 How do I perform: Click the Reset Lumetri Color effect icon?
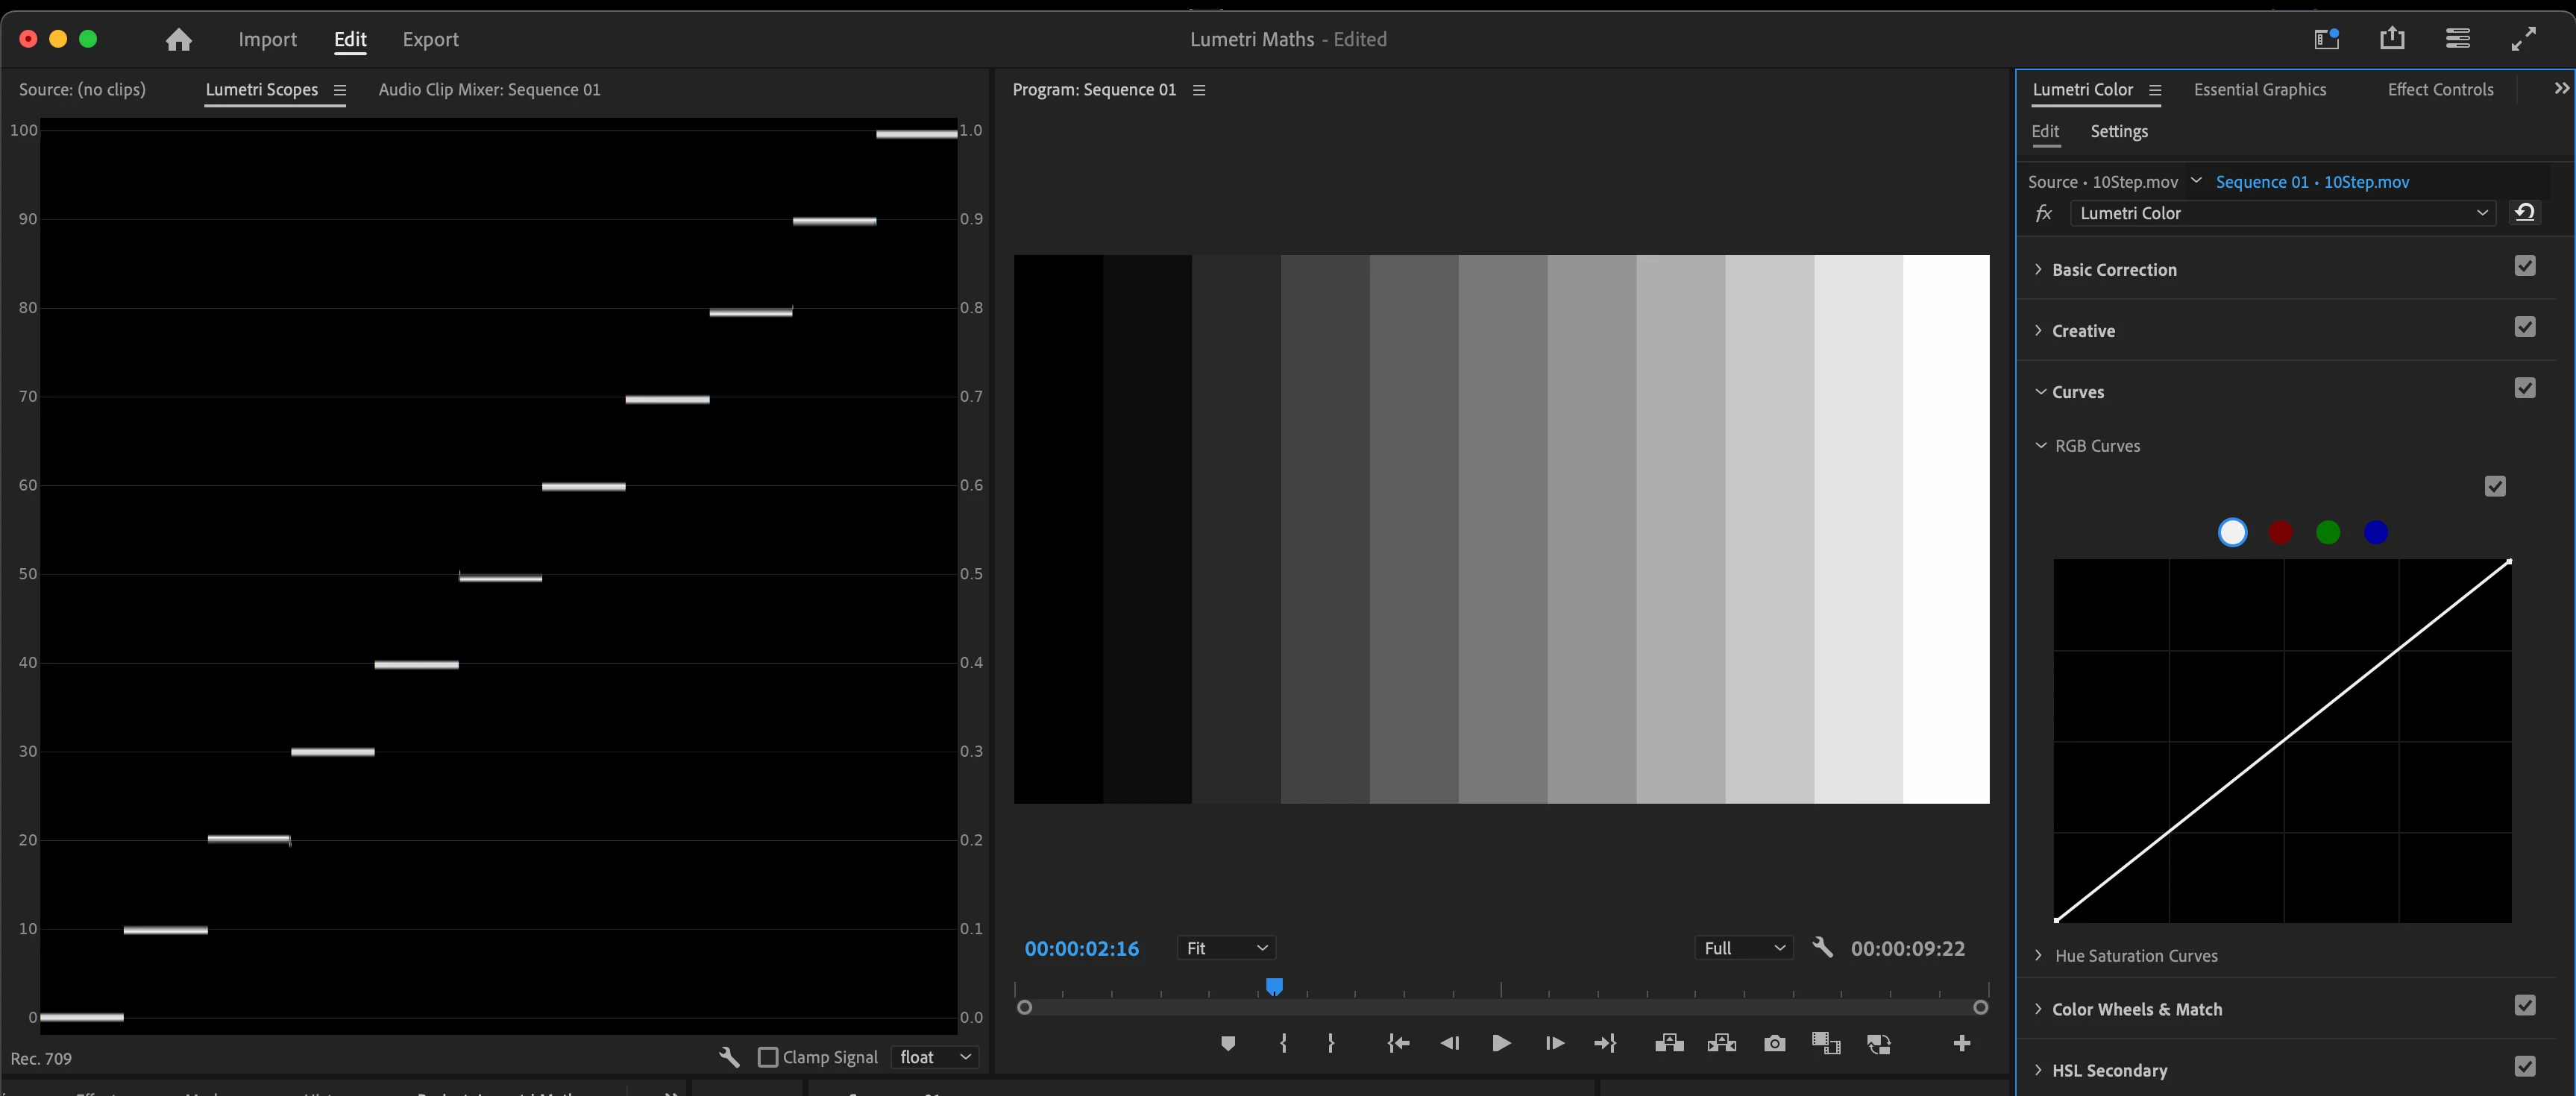click(x=2524, y=213)
